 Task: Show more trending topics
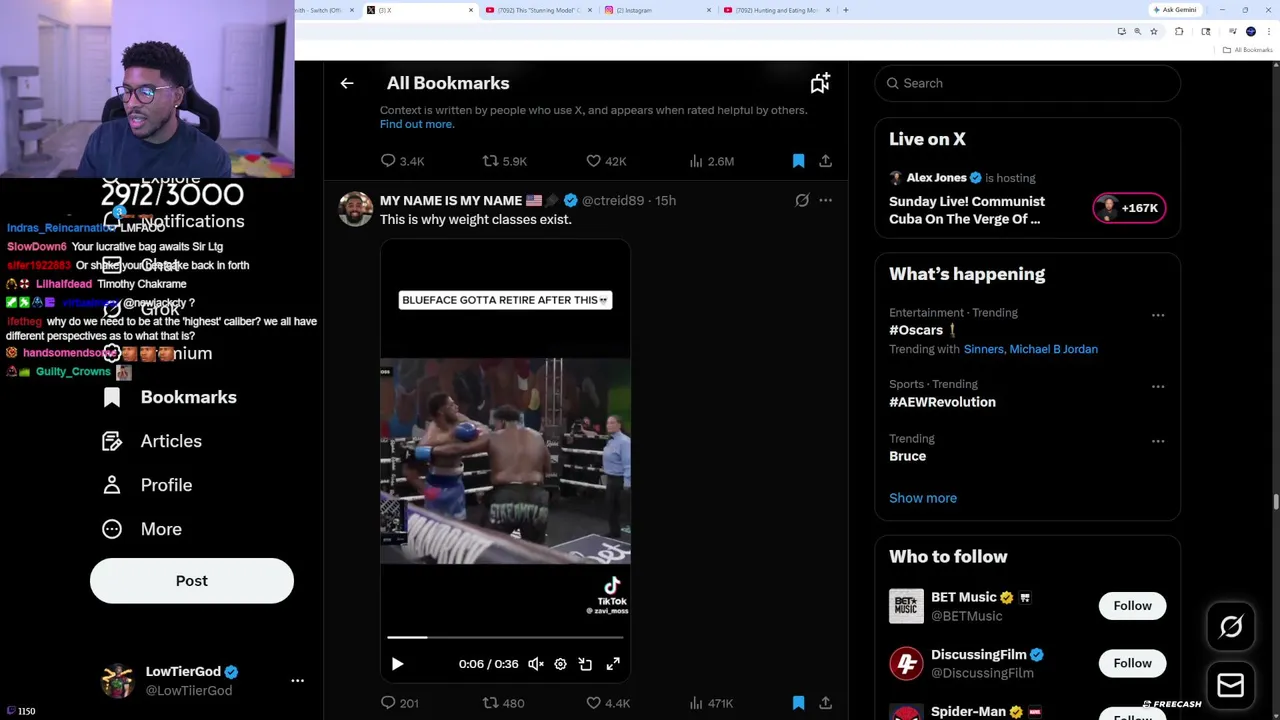[923, 498]
